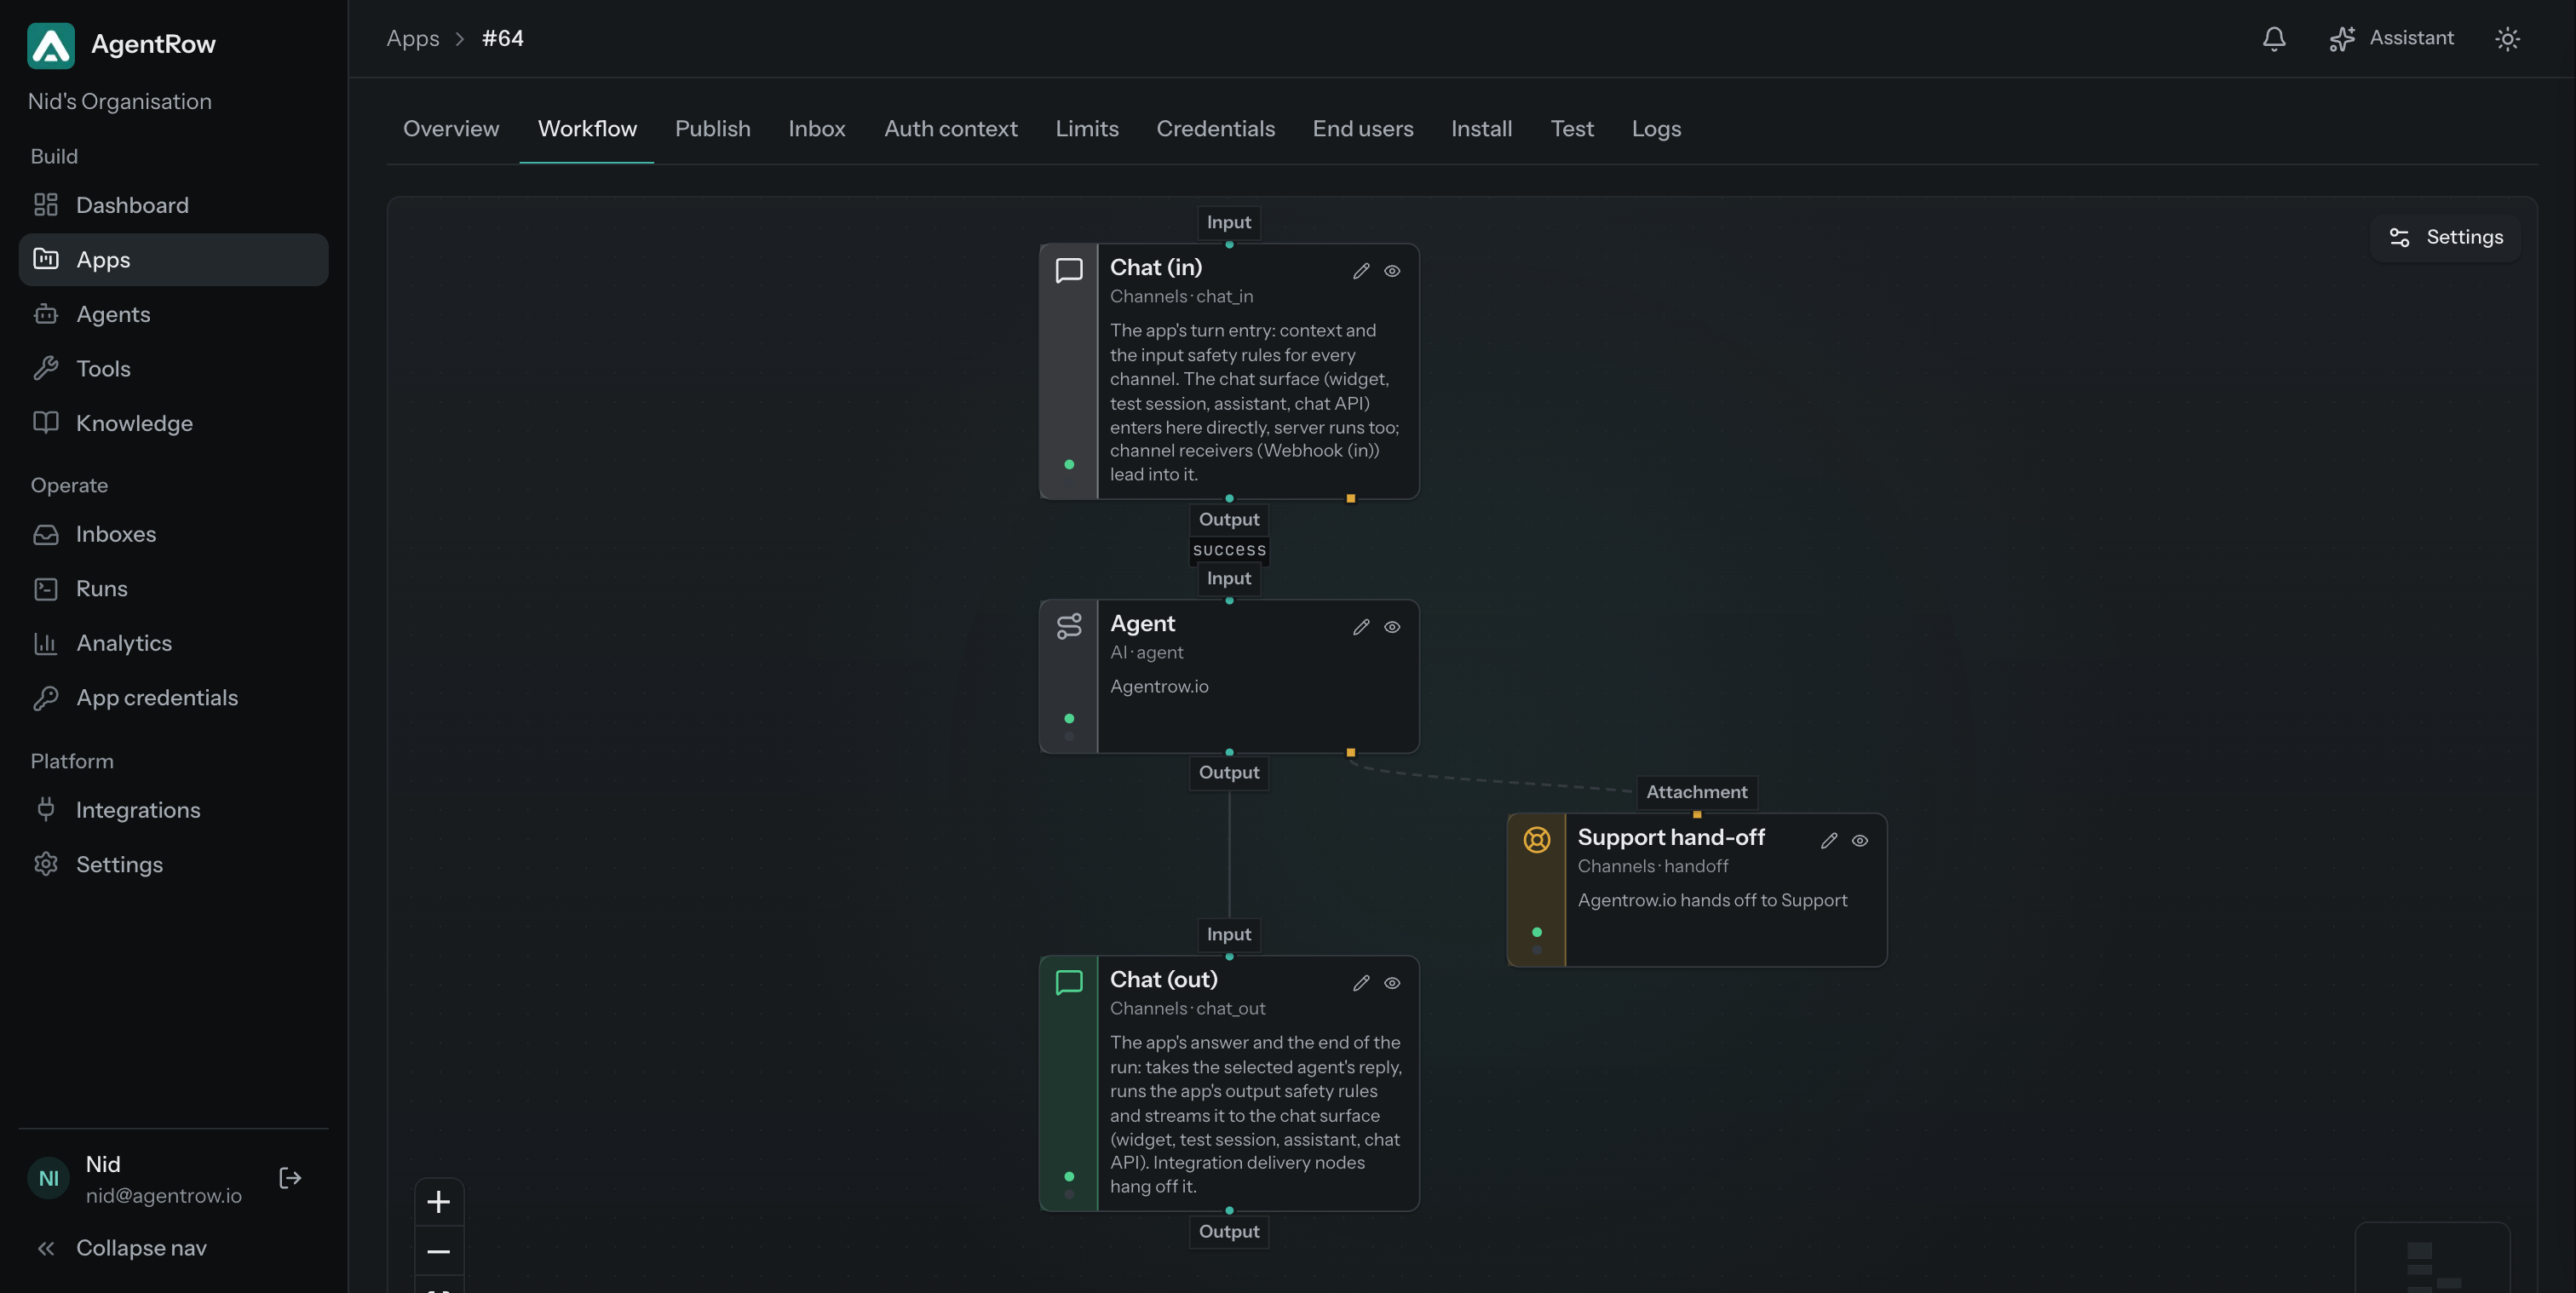Go to the Logs tab

(1656, 129)
